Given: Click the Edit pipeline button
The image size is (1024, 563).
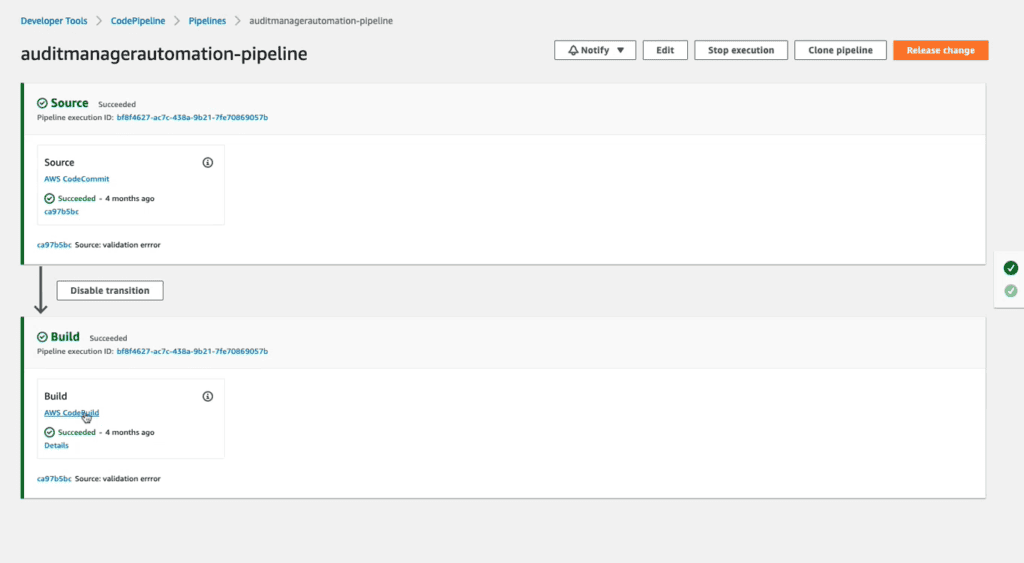Looking at the screenshot, I should click(665, 50).
